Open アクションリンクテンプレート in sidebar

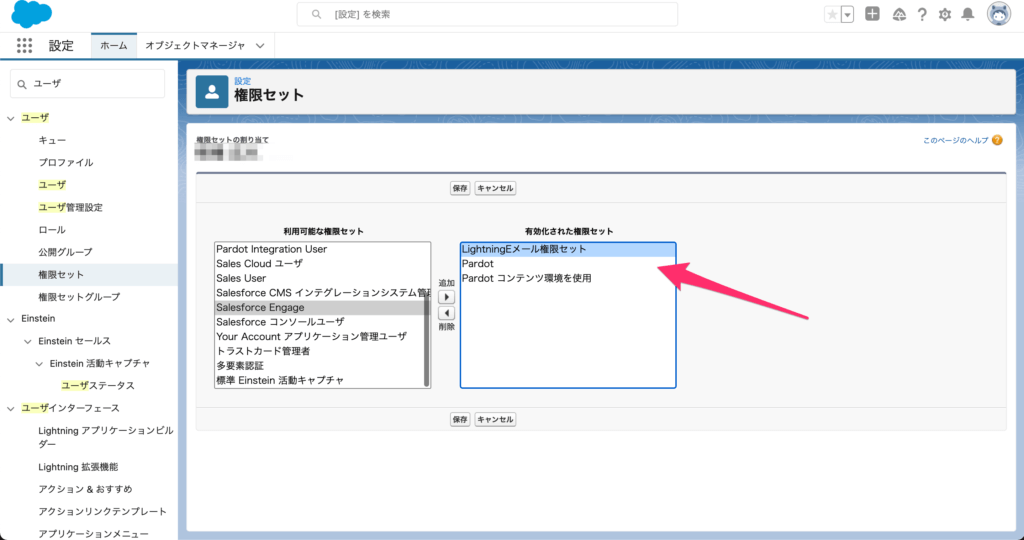click(103, 511)
